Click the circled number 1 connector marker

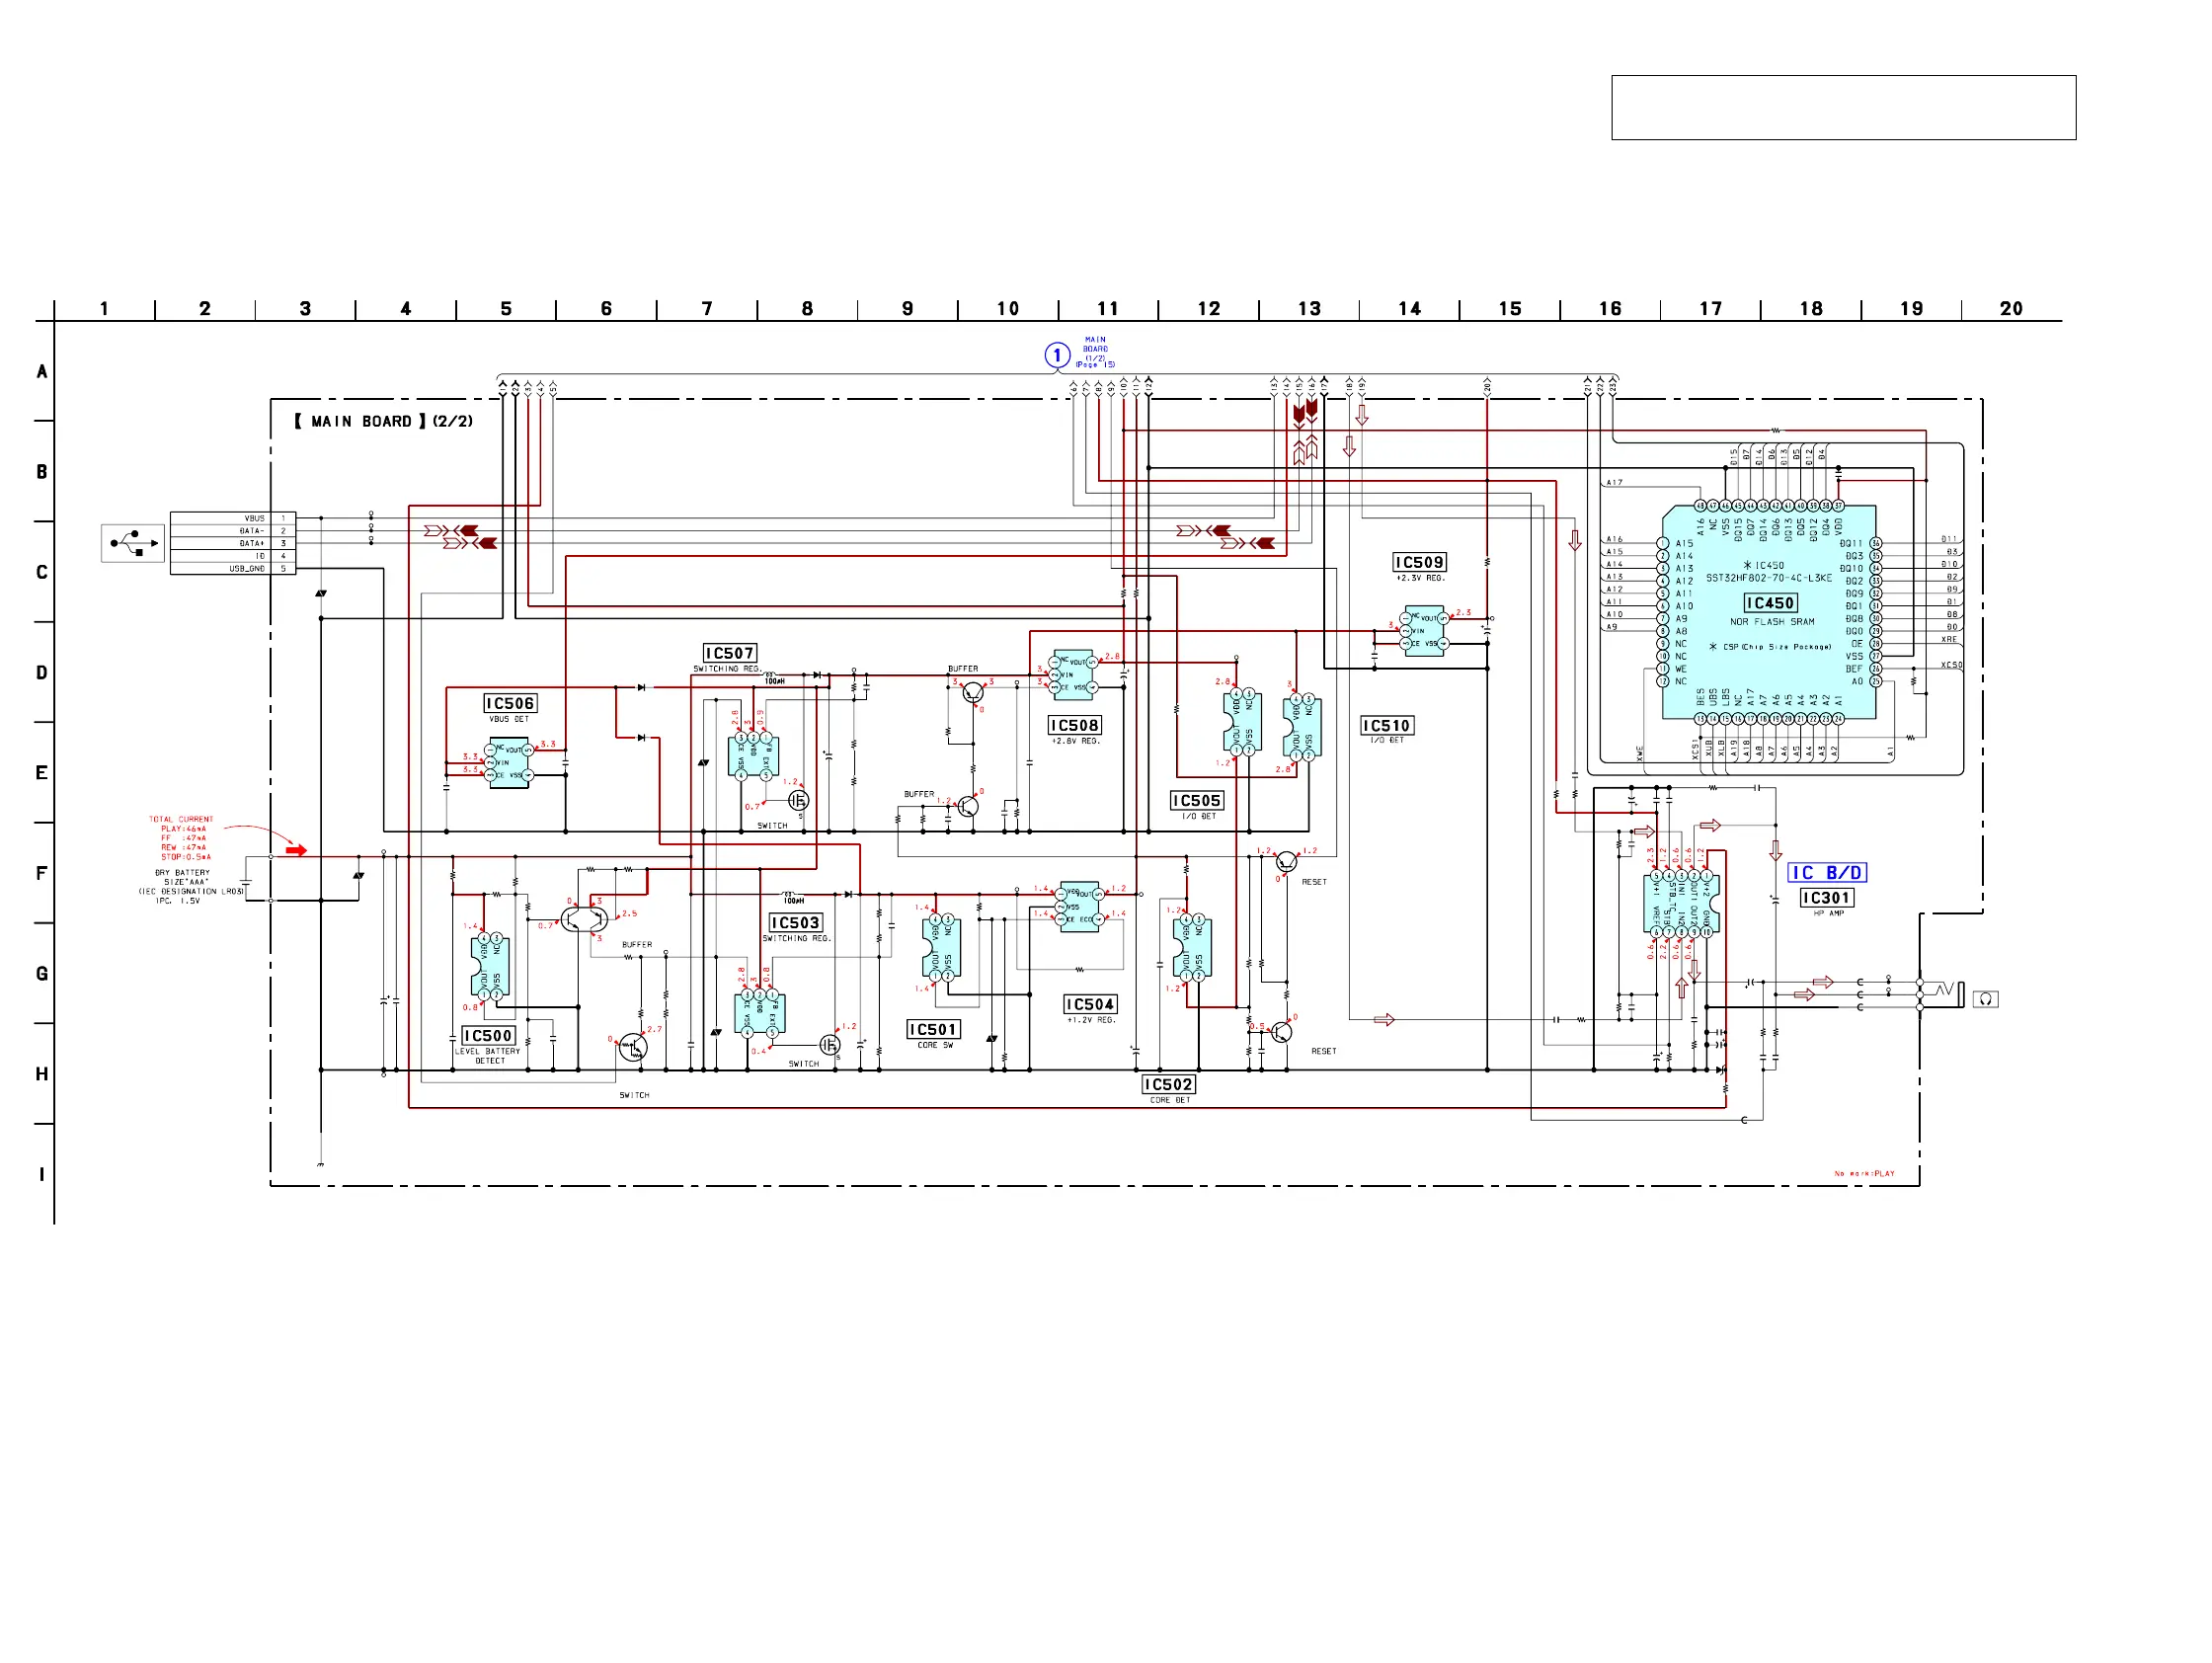pos(1057,355)
